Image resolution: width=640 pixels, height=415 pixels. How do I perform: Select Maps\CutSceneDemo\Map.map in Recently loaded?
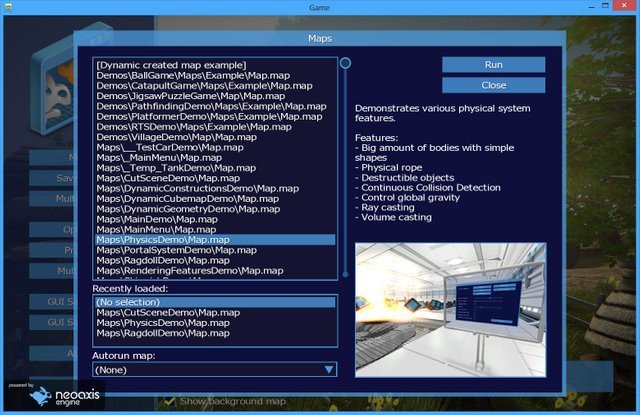coord(215,313)
